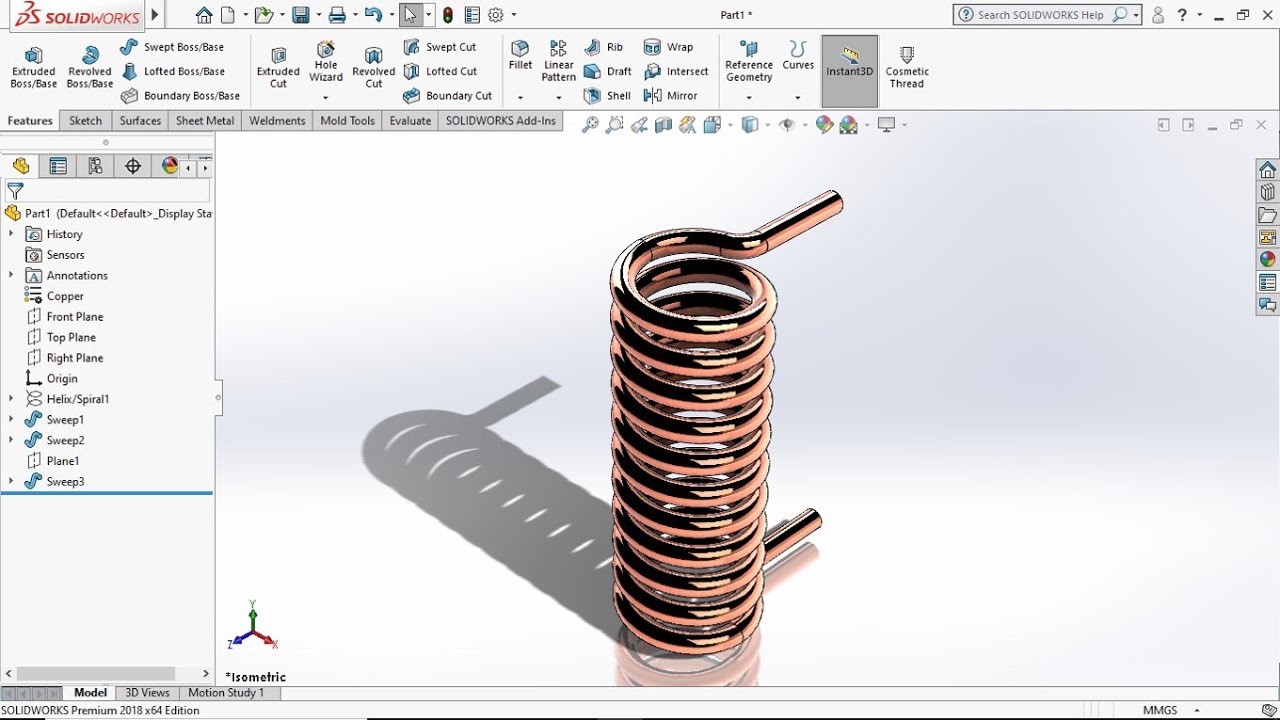Viewport: 1280px width, 720px height.
Task: Open the Hole Wizard tool
Action: (x=326, y=62)
